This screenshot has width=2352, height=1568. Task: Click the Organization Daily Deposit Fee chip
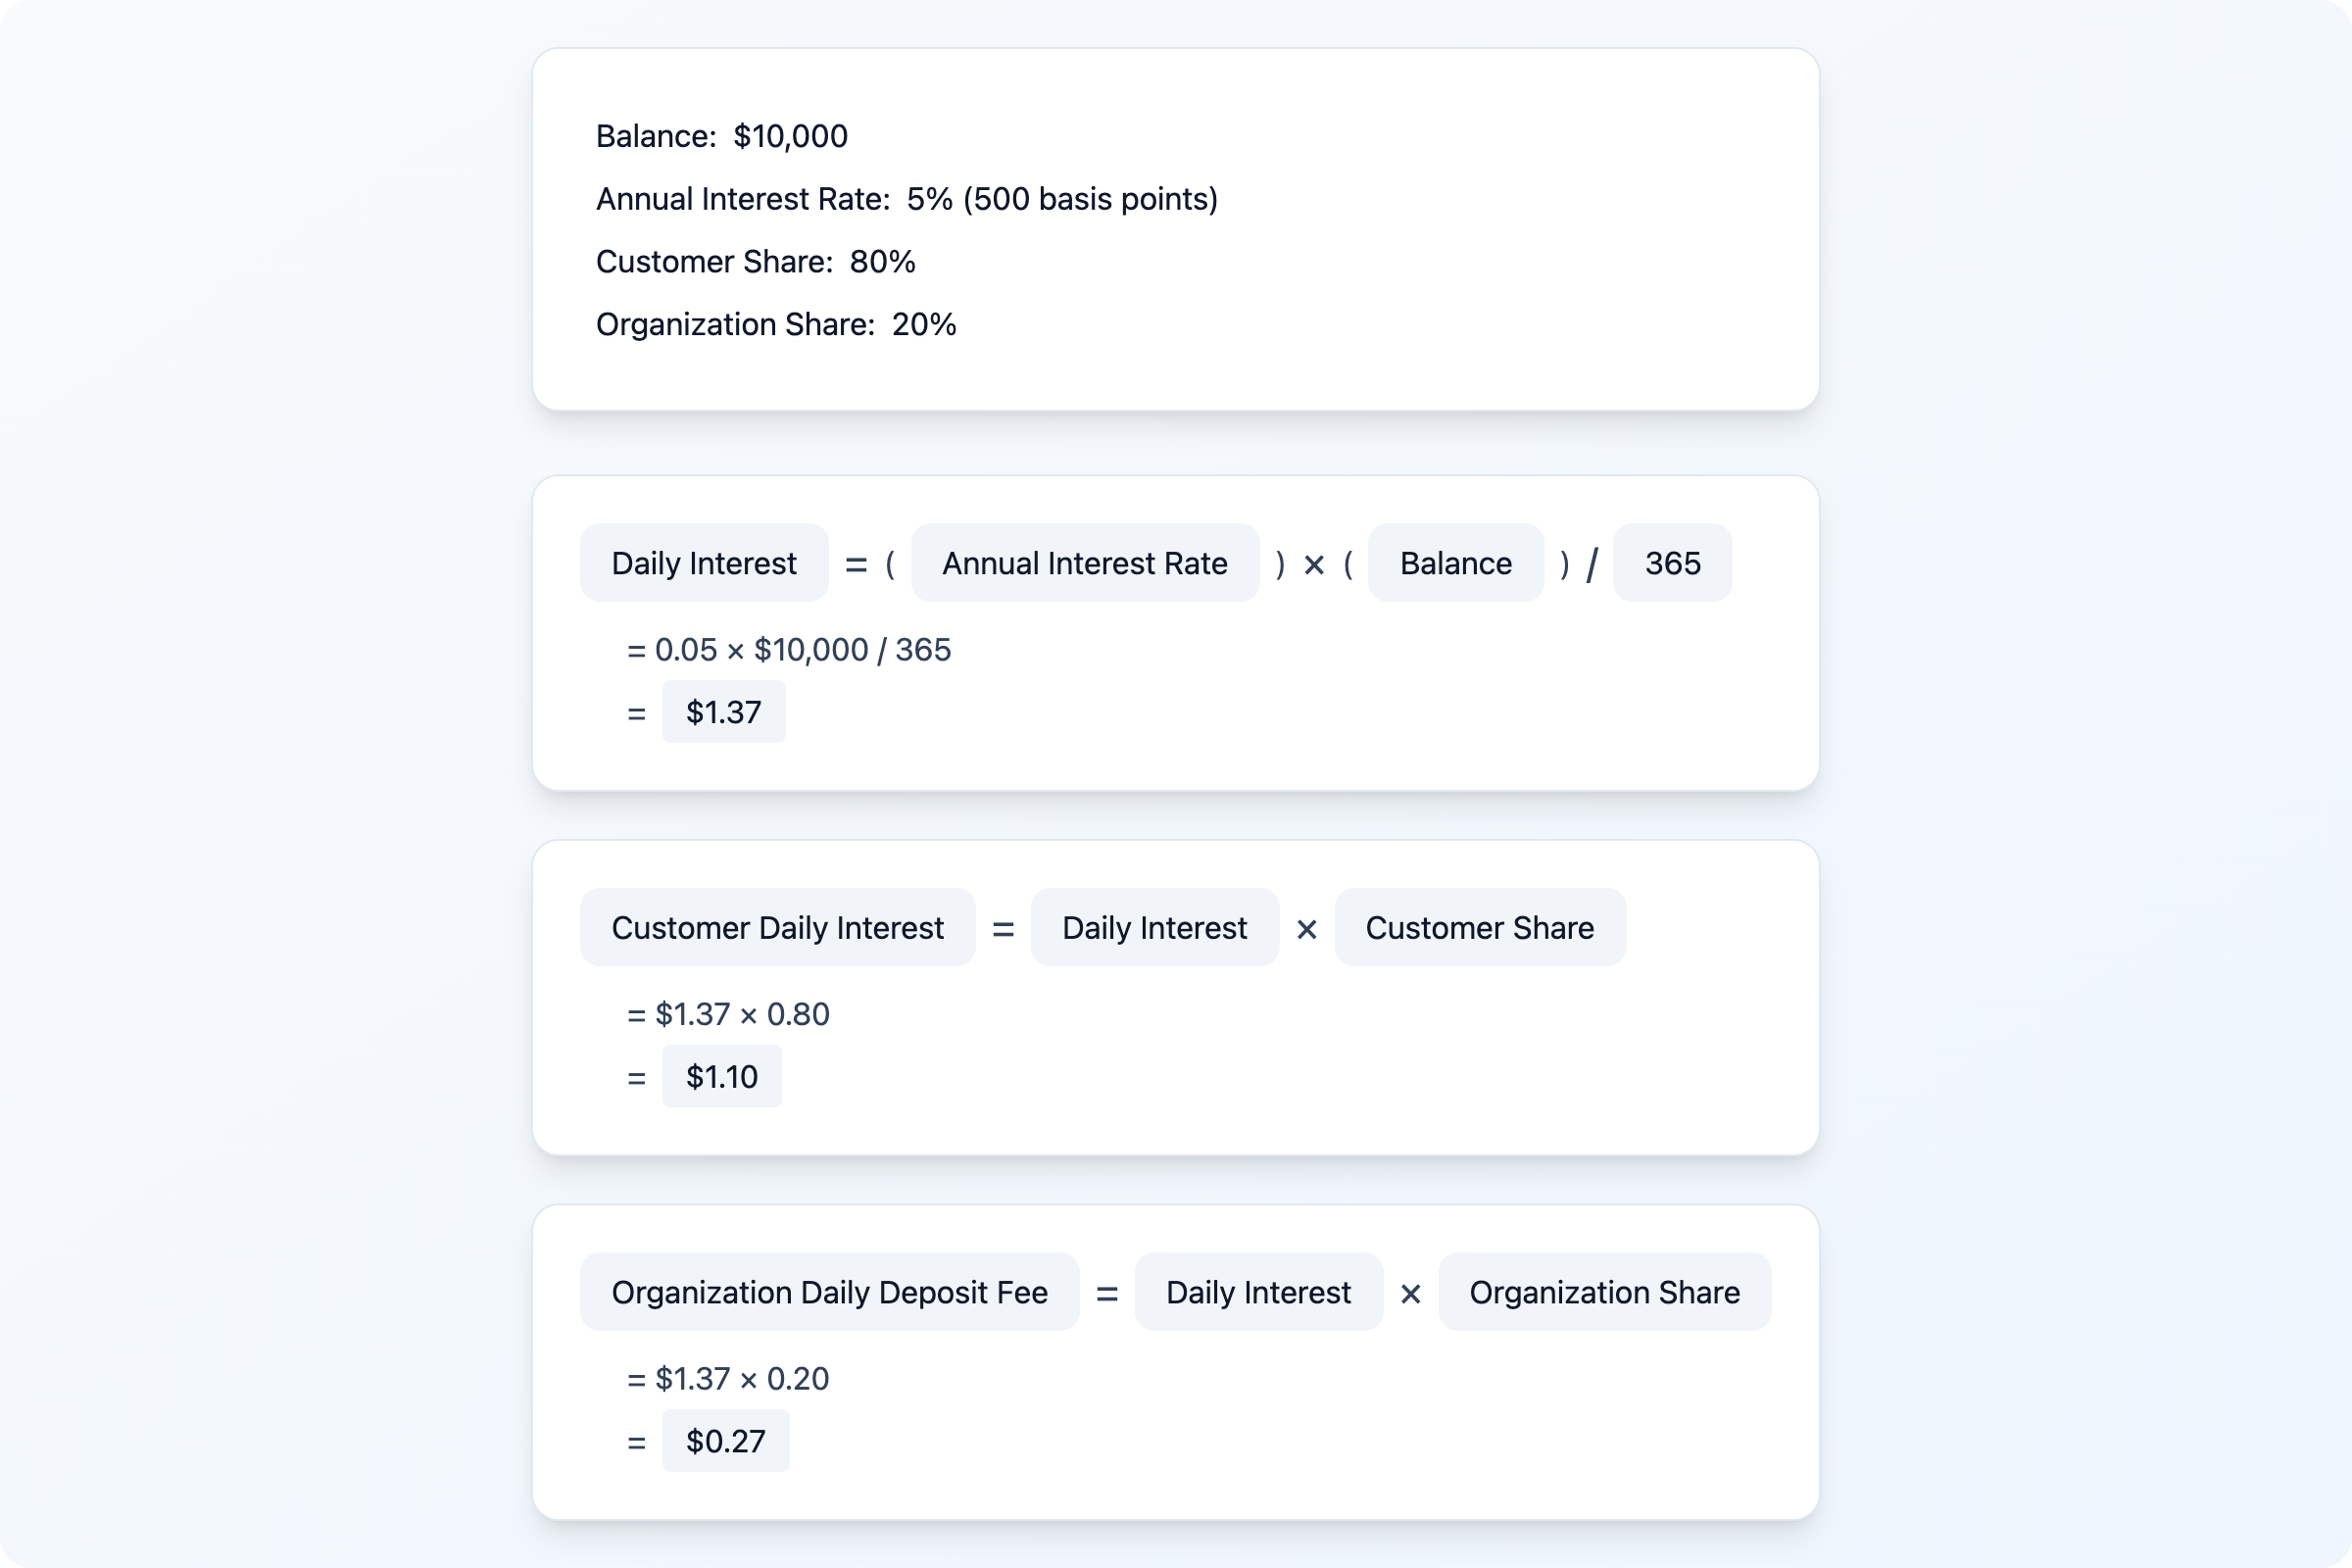pos(829,1292)
